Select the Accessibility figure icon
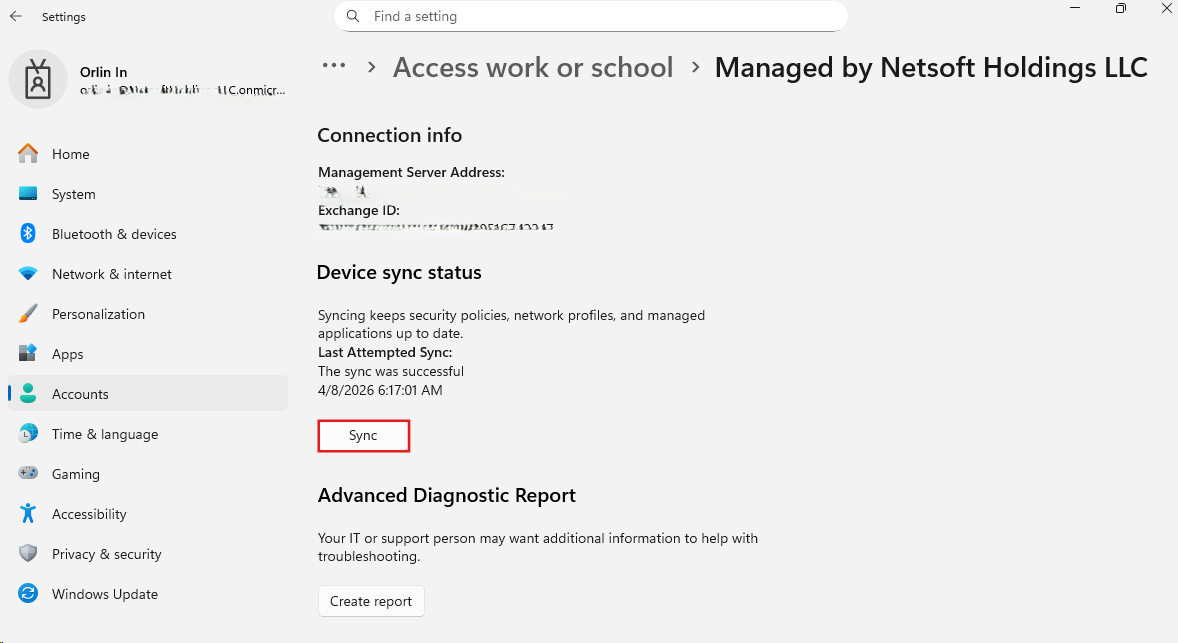 point(28,514)
